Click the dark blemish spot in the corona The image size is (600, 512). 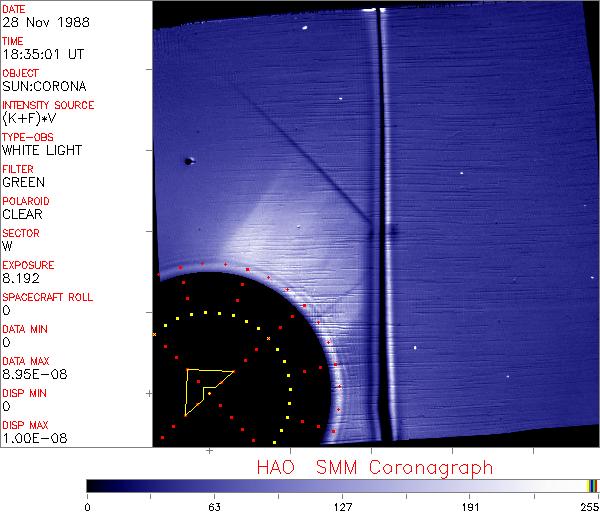tap(189, 160)
